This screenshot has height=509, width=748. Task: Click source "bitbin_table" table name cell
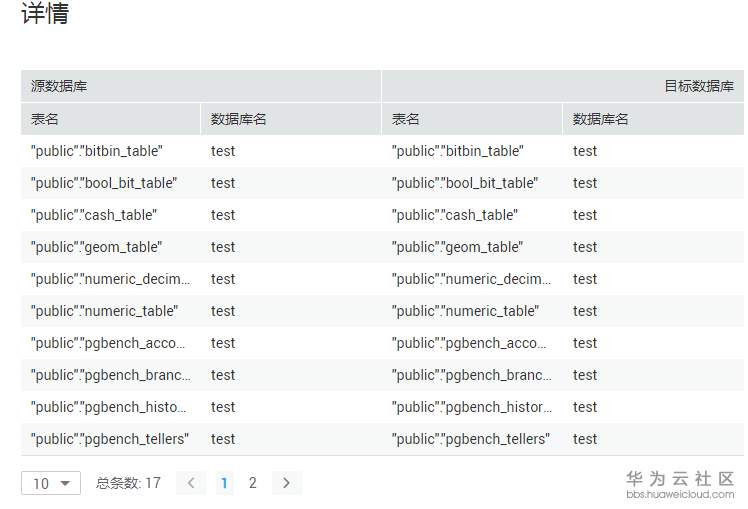97,151
